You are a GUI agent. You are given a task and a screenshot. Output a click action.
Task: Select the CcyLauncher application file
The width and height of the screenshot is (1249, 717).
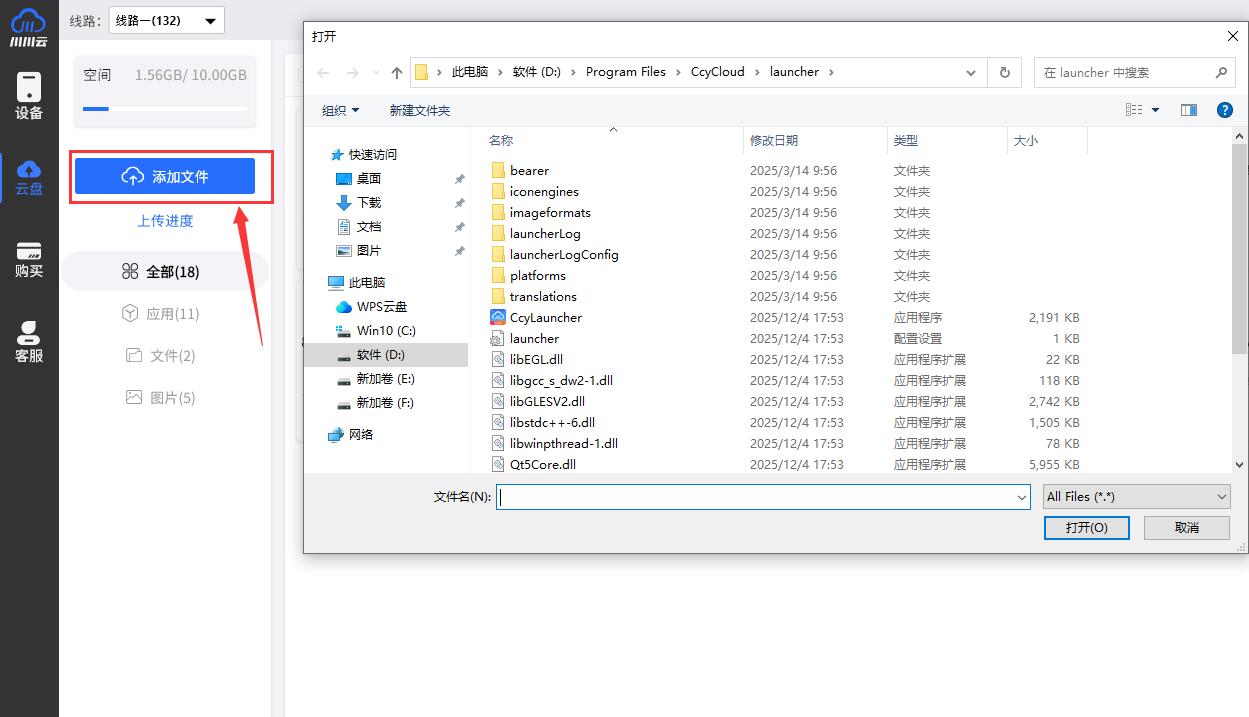(545, 318)
